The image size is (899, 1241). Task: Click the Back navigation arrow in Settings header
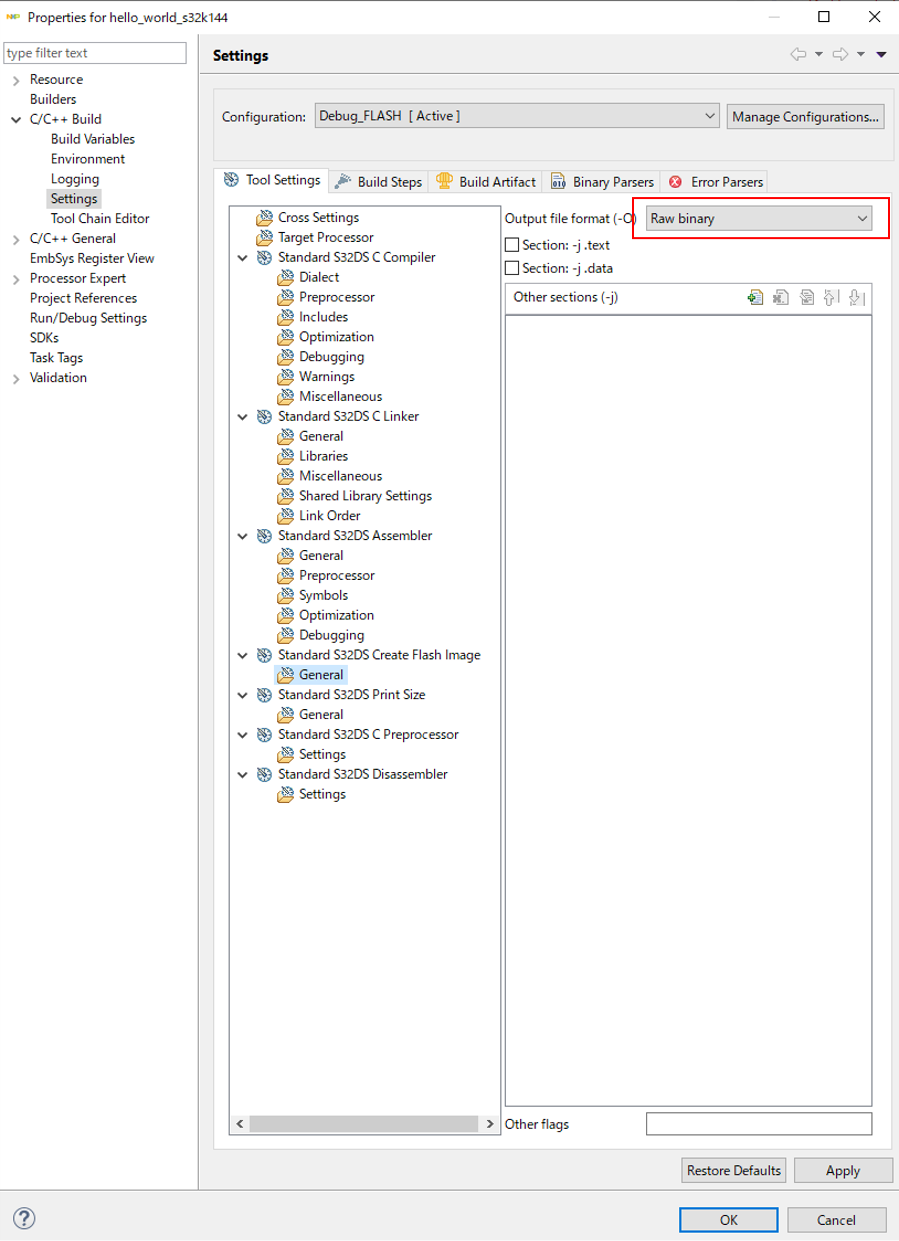(x=798, y=55)
